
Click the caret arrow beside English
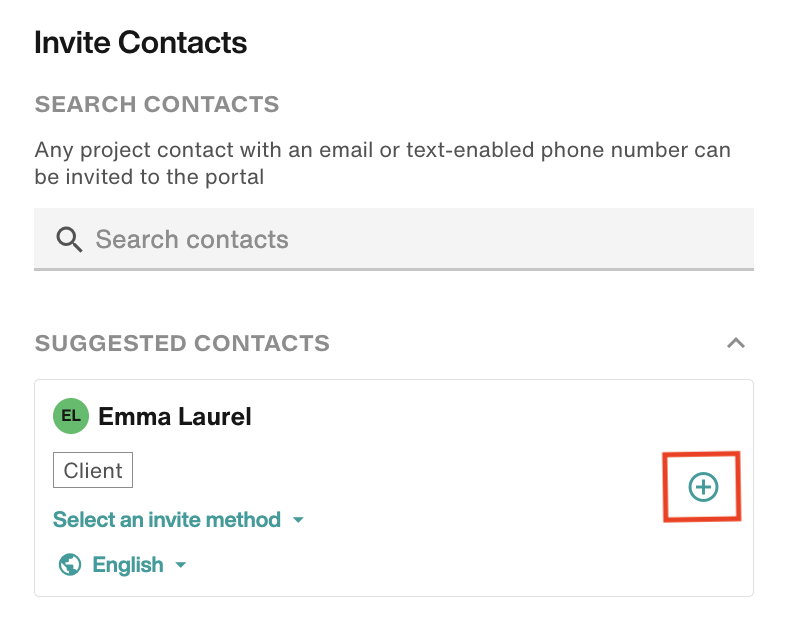[180, 565]
